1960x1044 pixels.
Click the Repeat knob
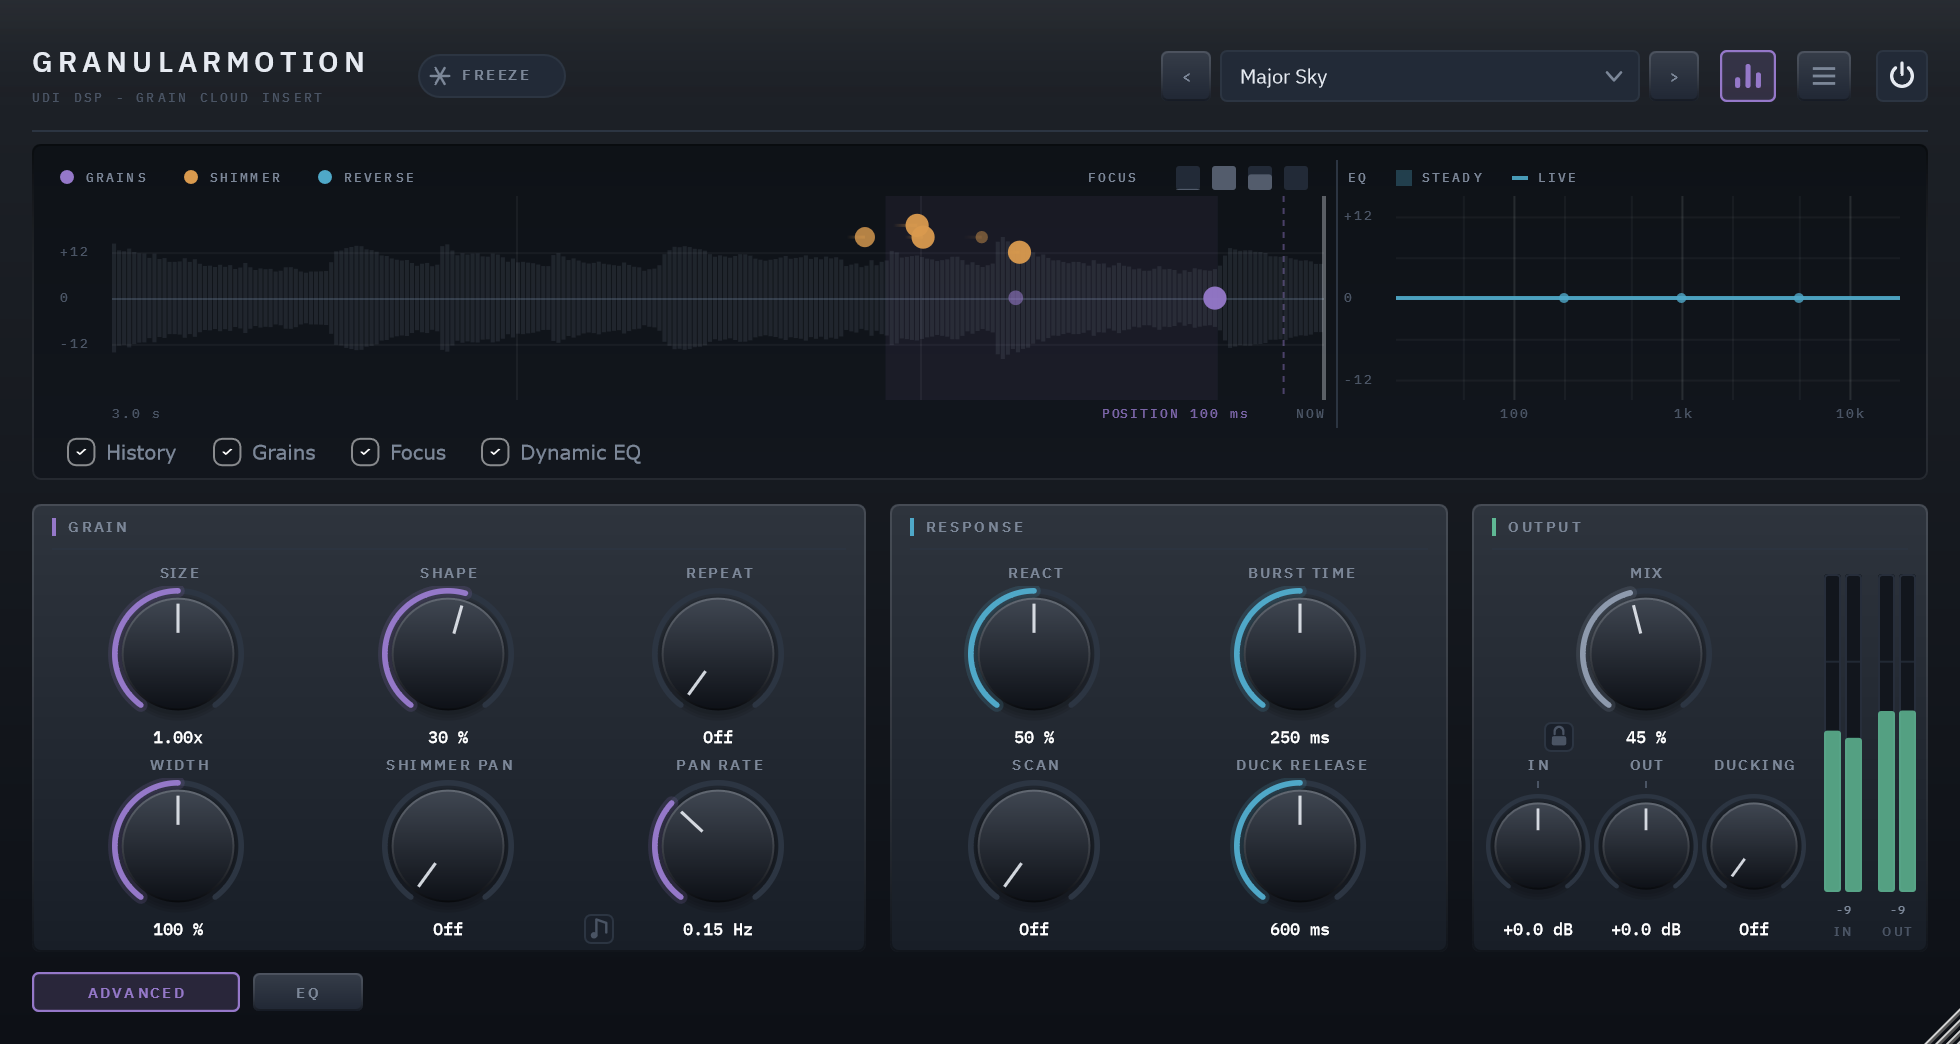tap(718, 654)
